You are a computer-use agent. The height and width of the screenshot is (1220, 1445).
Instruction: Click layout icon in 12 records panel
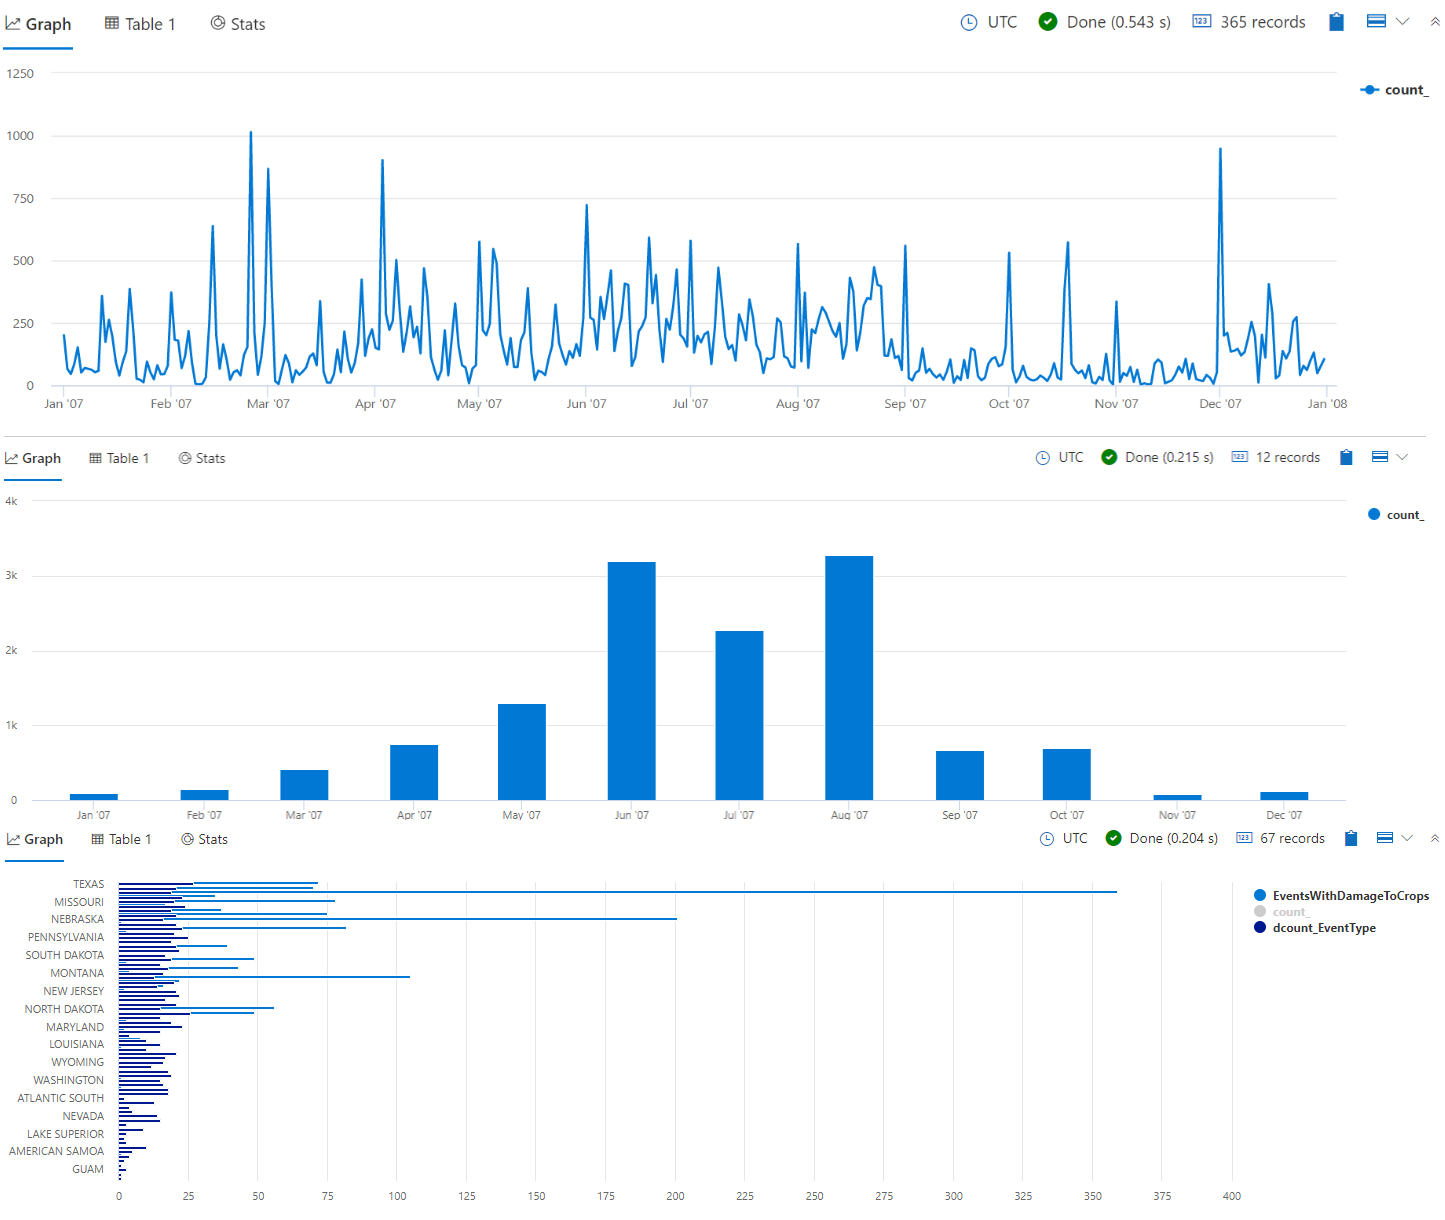[1380, 457]
